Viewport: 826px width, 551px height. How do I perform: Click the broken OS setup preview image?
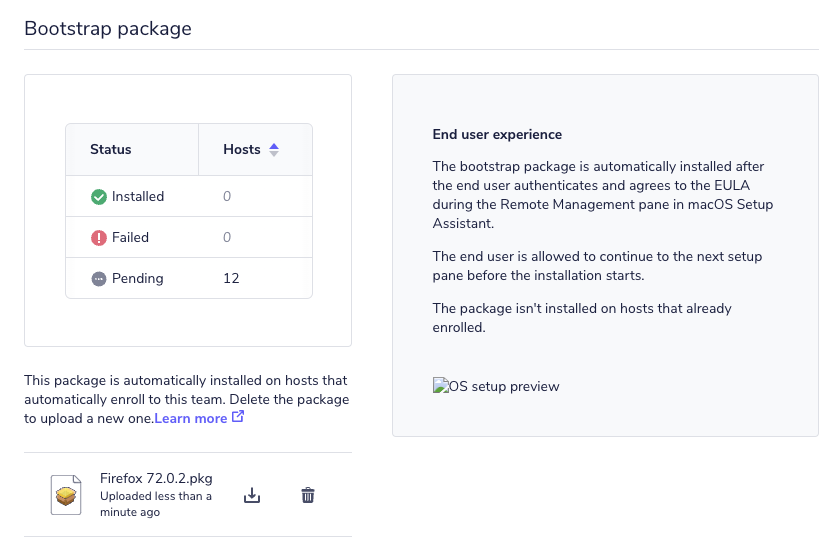[496, 387]
